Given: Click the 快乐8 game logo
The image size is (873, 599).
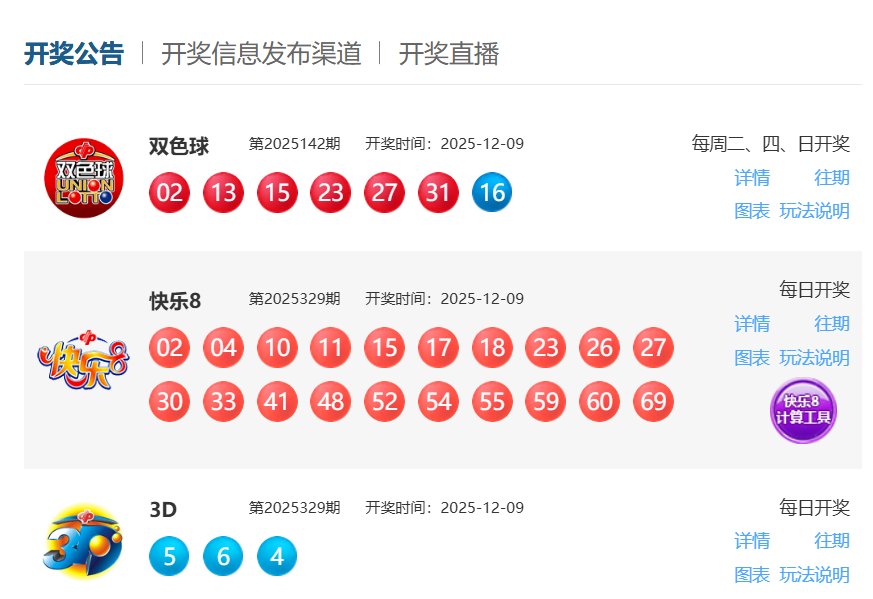Looking at the screenshot, I should 84,360.
